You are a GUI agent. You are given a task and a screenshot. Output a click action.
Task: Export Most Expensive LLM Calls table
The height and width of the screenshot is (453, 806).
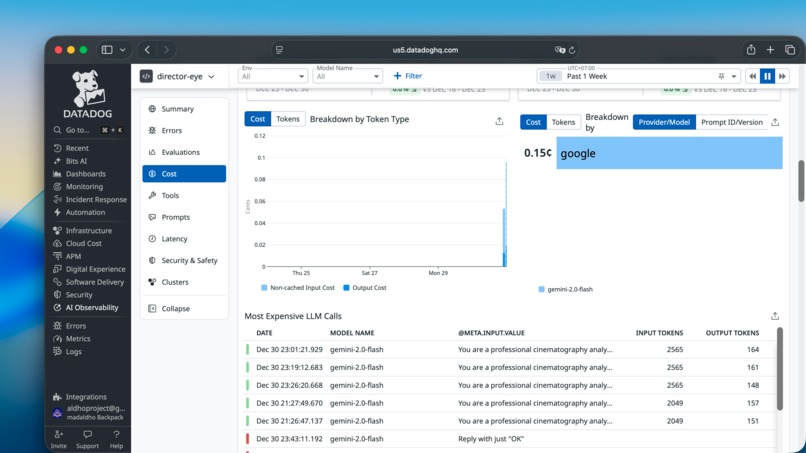click(x=775, y=316)
